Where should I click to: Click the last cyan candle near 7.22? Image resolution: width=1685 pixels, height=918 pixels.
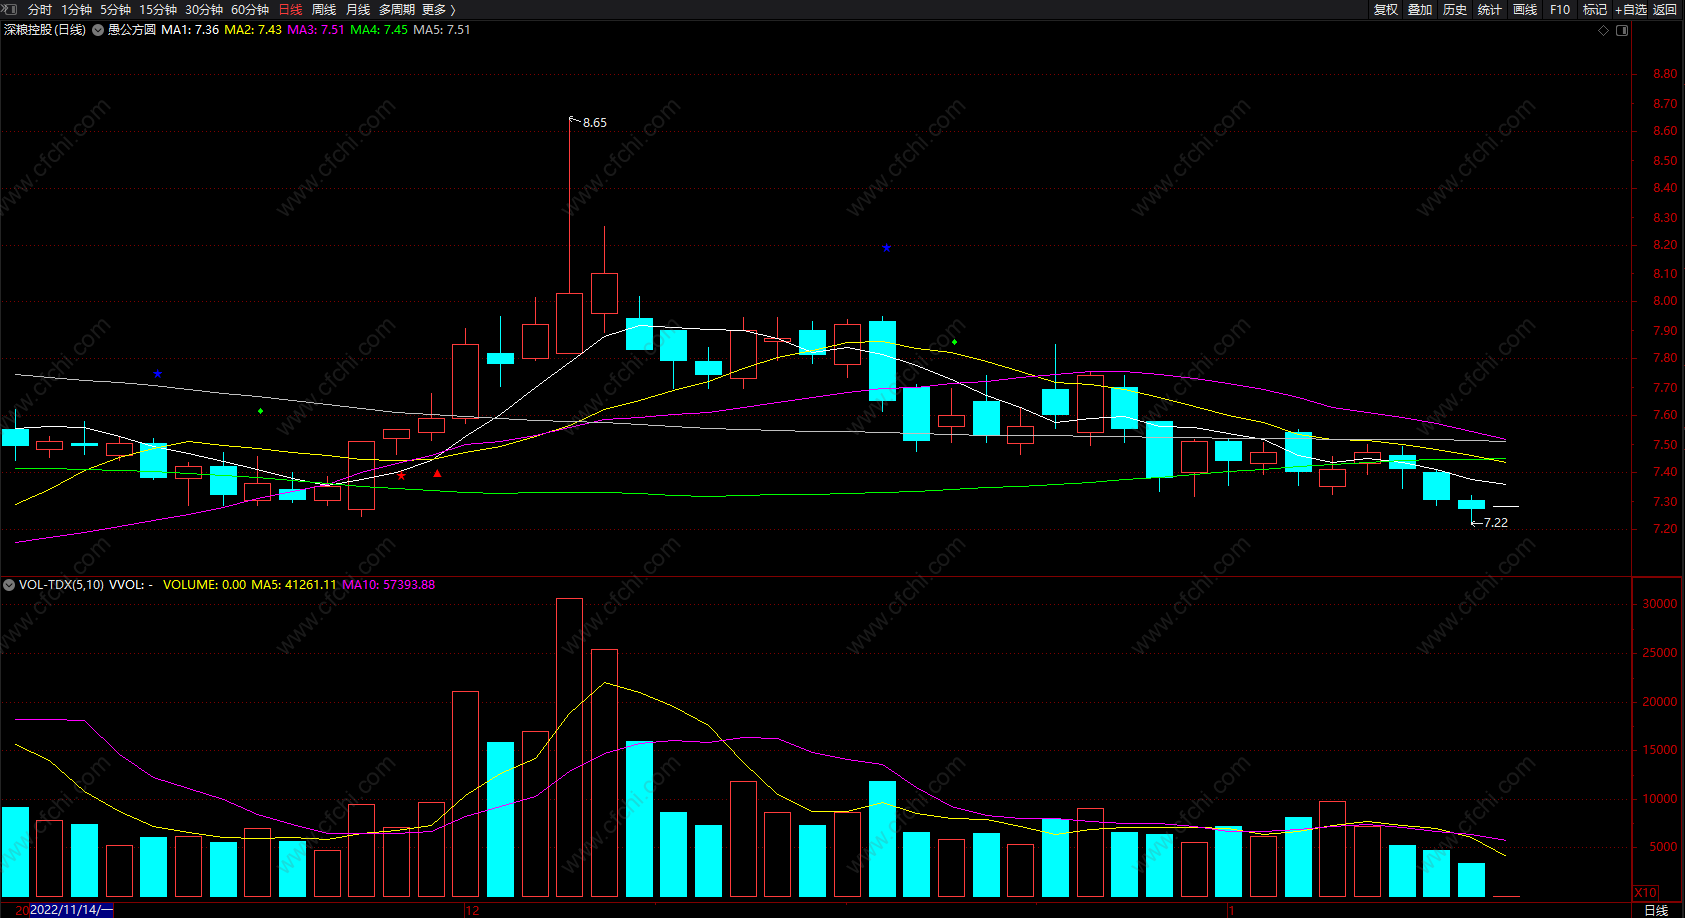tap(1471, 505)
